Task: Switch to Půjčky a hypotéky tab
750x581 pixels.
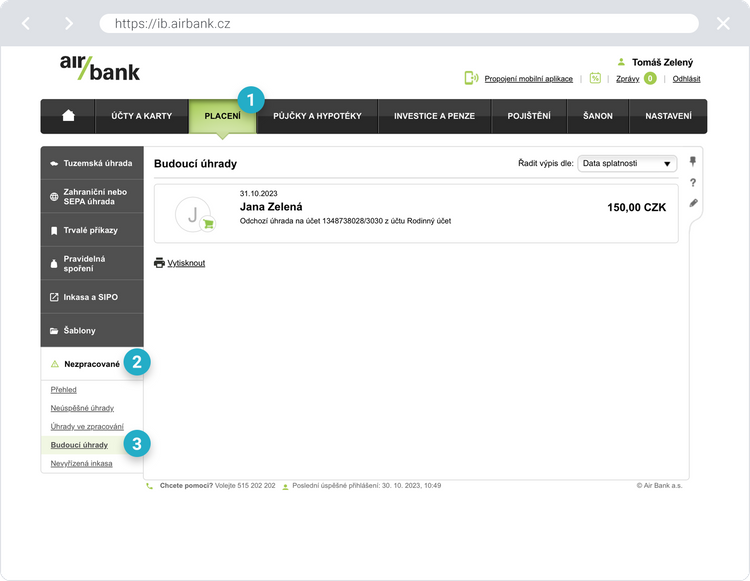Action: pyautogui.click(x=317, y=116)
